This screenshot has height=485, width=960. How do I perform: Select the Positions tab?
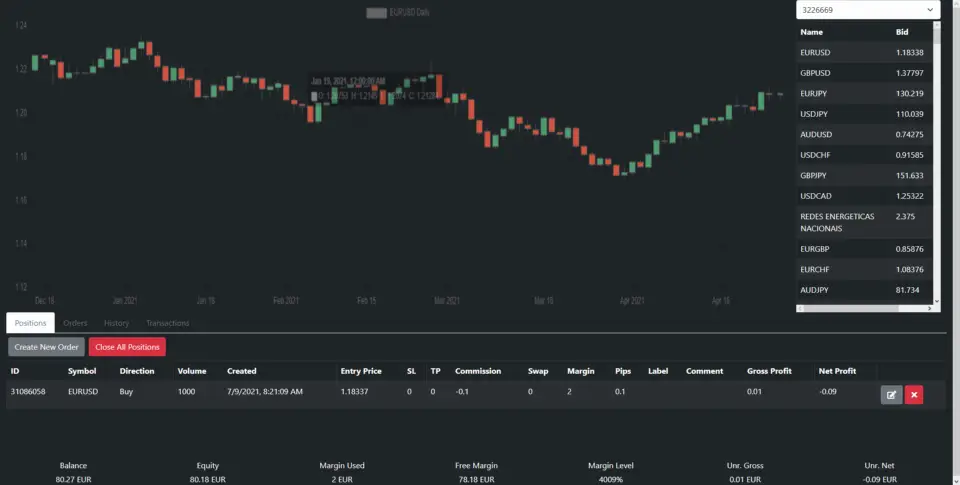(x=31, y=323)
